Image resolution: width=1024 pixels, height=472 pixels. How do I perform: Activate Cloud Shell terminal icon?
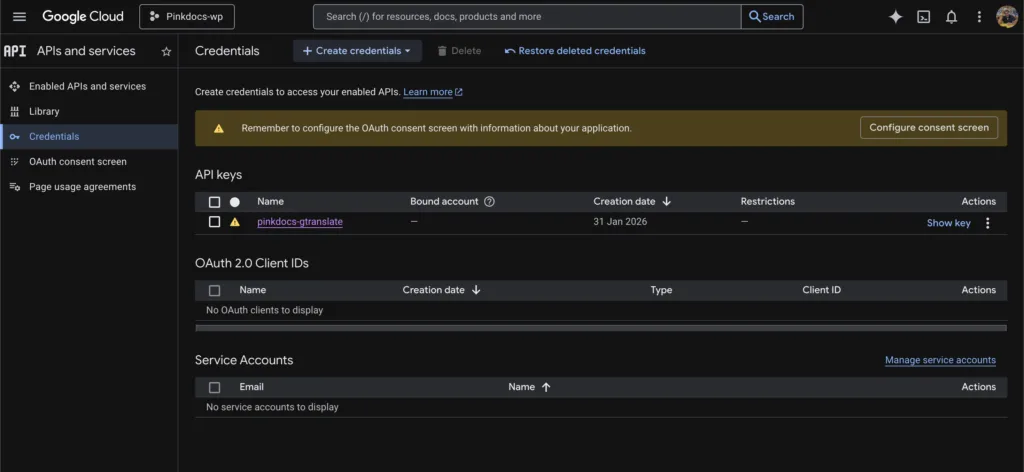[924, 17]
